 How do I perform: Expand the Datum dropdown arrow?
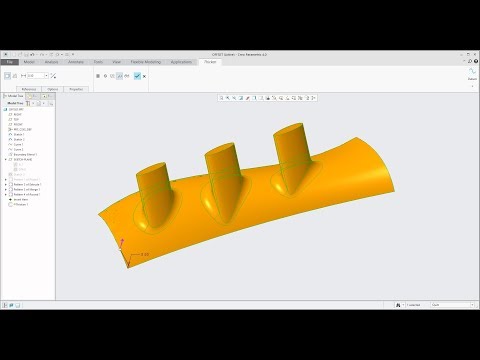[472, 86]
